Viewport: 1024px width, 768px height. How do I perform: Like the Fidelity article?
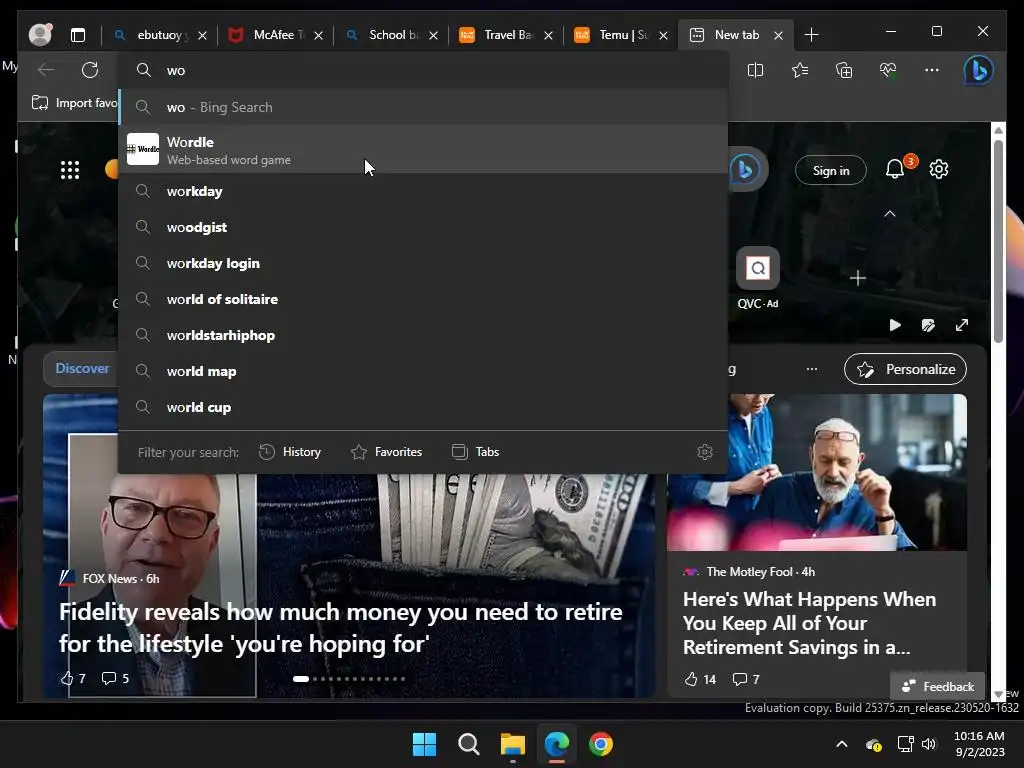[x=73, y=679]
